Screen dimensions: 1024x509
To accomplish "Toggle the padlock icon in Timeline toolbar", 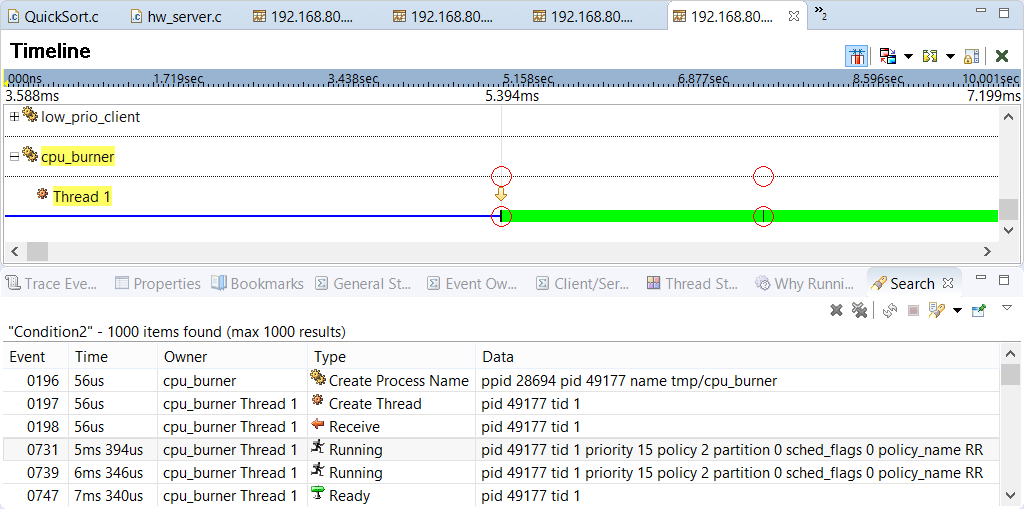I will coord(972,56).
